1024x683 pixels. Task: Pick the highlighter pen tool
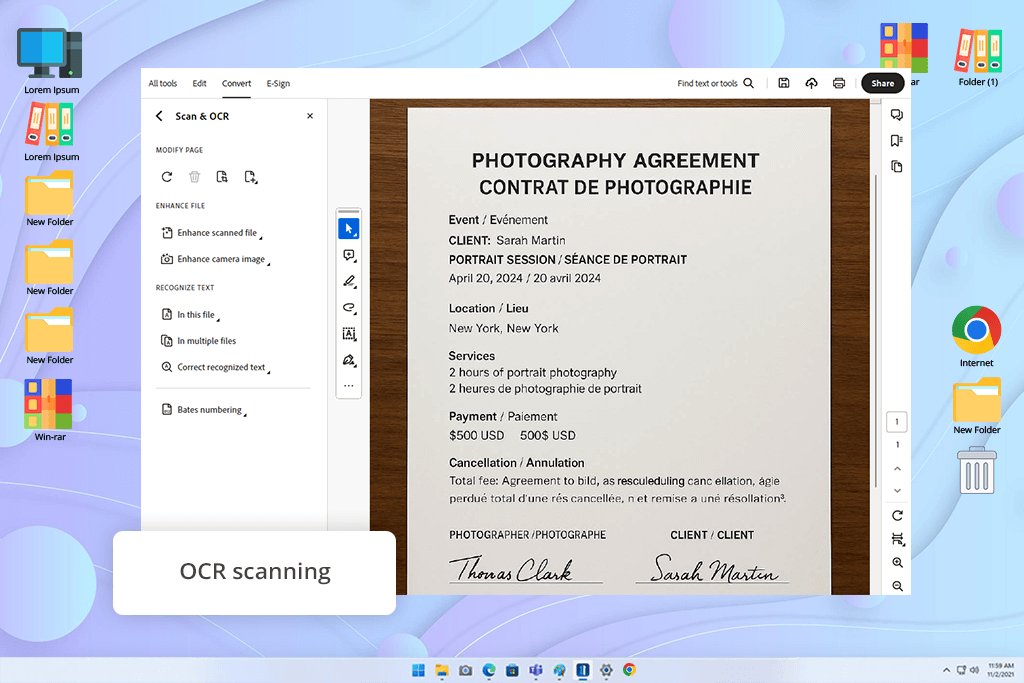[349, 281]
